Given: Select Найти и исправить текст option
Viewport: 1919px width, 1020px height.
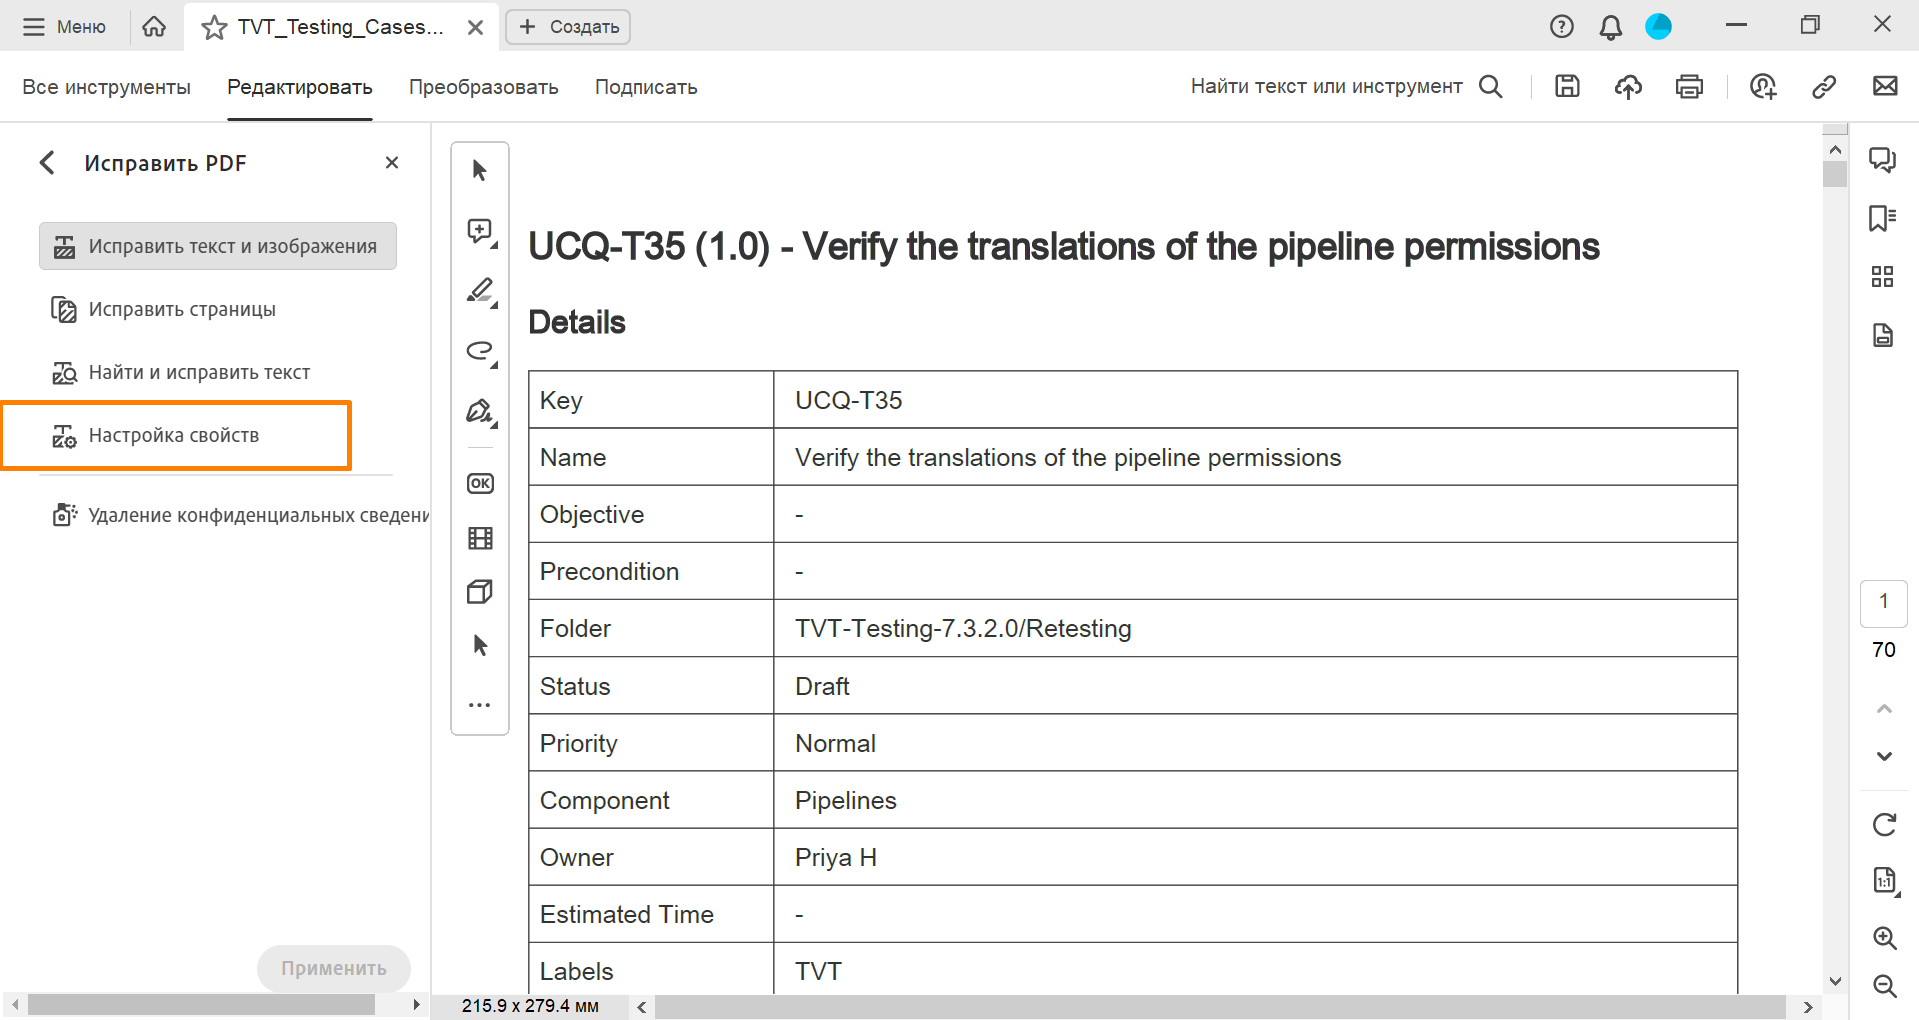Looking at the screenshot, I should coord(199,373).
